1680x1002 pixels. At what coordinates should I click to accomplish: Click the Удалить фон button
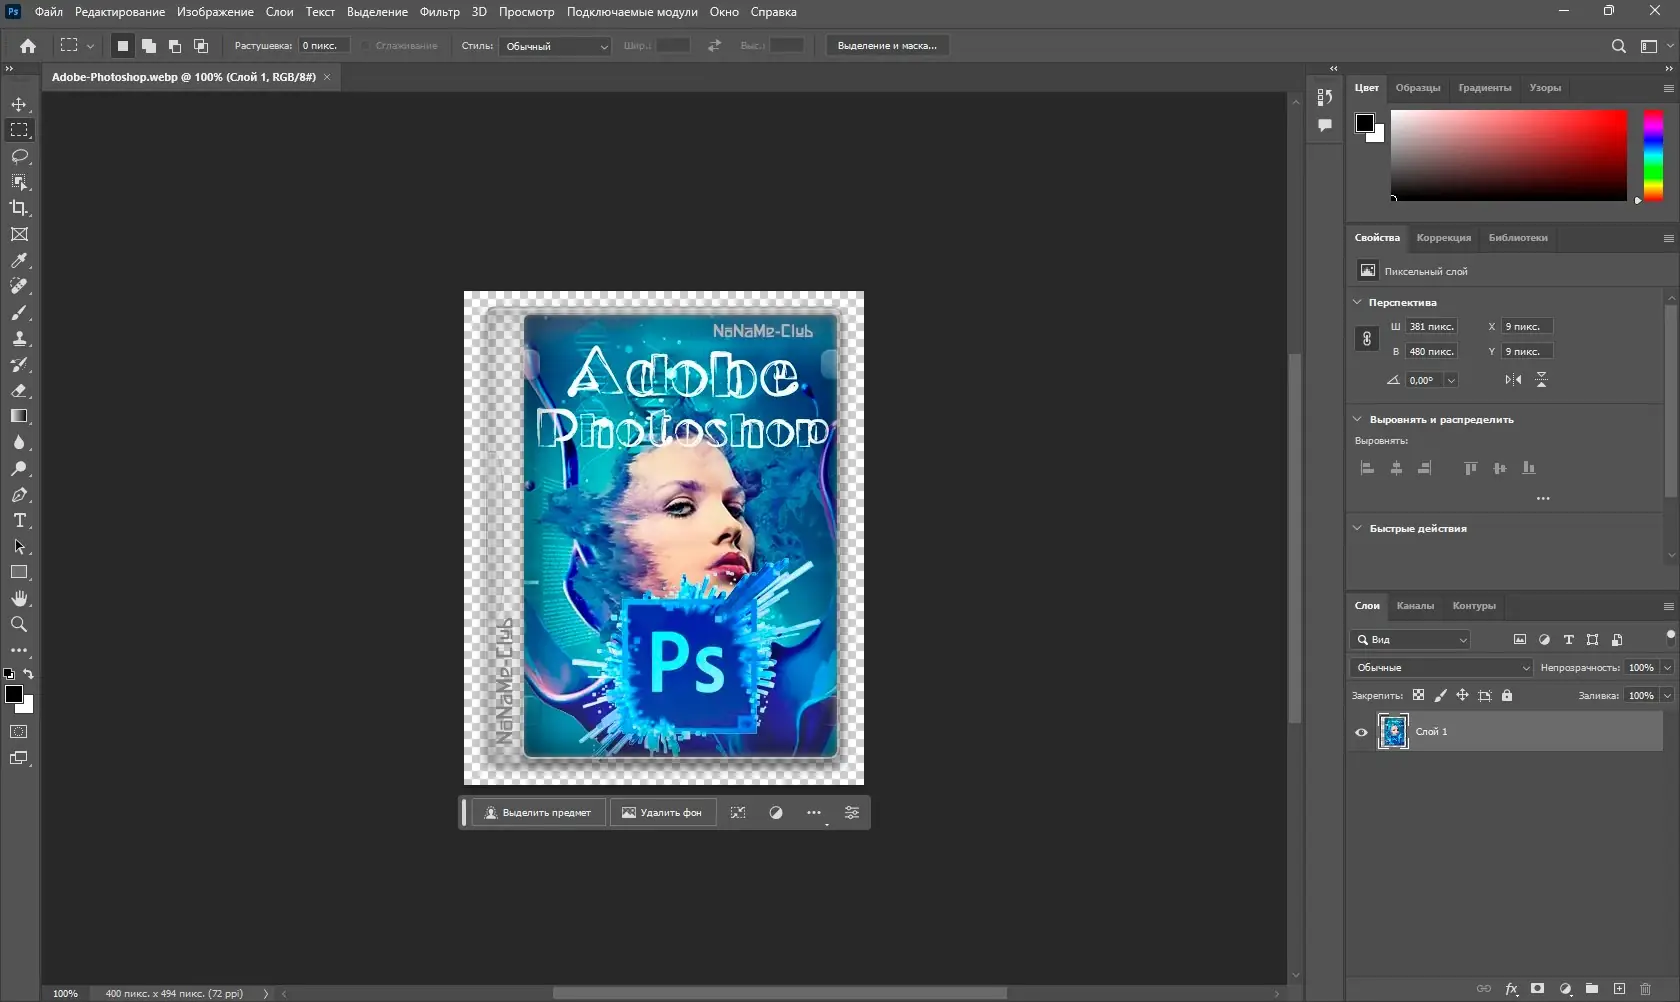point(662,813)
